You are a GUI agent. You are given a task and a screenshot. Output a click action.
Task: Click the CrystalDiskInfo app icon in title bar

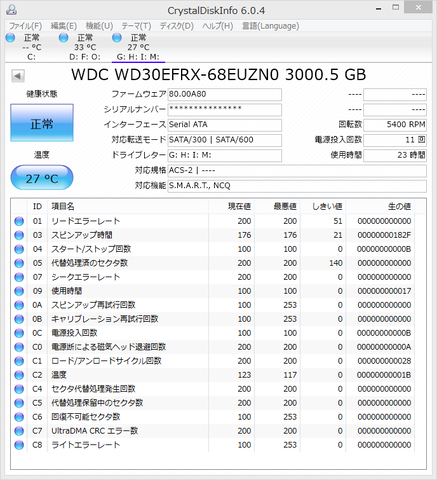point(11,10)
